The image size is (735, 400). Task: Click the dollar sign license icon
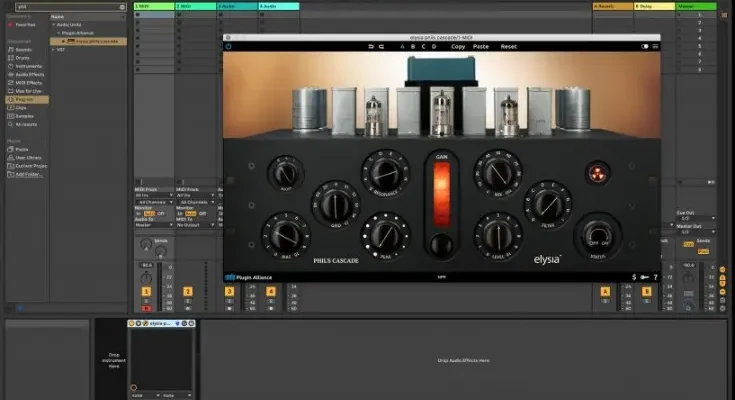click(634, 277)
